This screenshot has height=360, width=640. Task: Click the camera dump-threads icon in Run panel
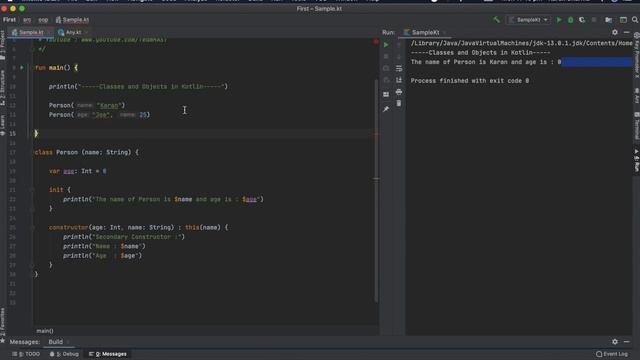coord(386,68)
